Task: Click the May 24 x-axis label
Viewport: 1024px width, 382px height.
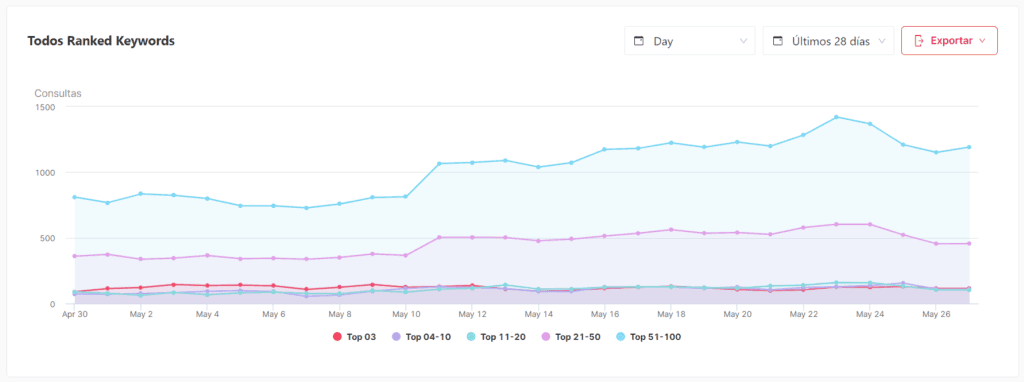Action: coord(870,314)
